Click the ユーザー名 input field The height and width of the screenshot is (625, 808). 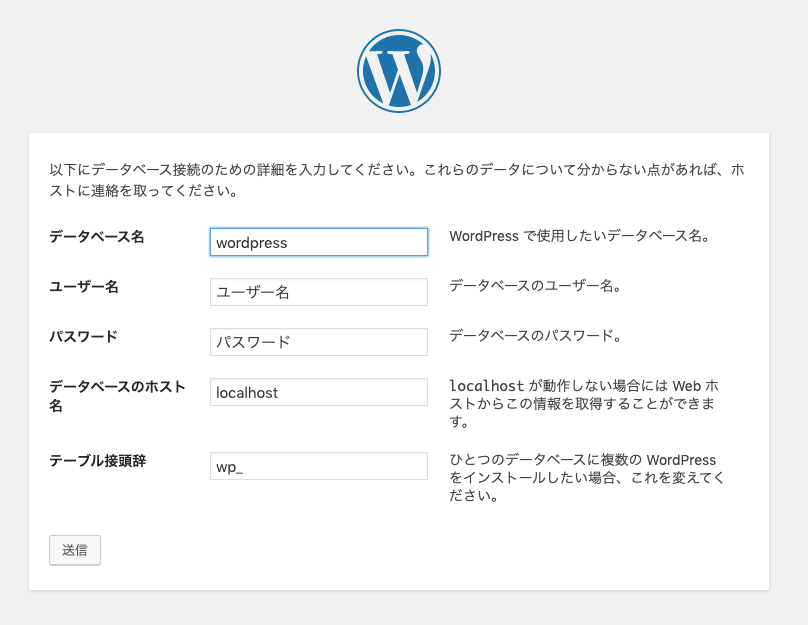point(318,292)
